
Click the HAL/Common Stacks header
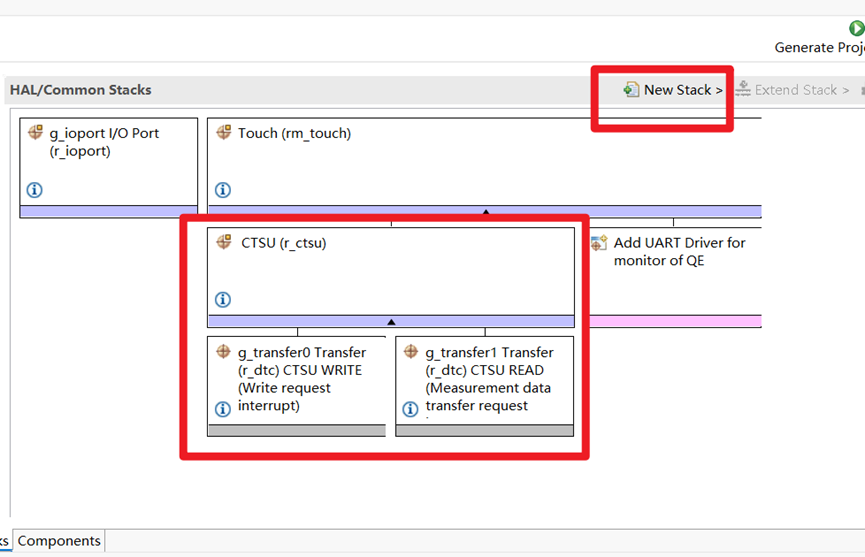[81, 90]
